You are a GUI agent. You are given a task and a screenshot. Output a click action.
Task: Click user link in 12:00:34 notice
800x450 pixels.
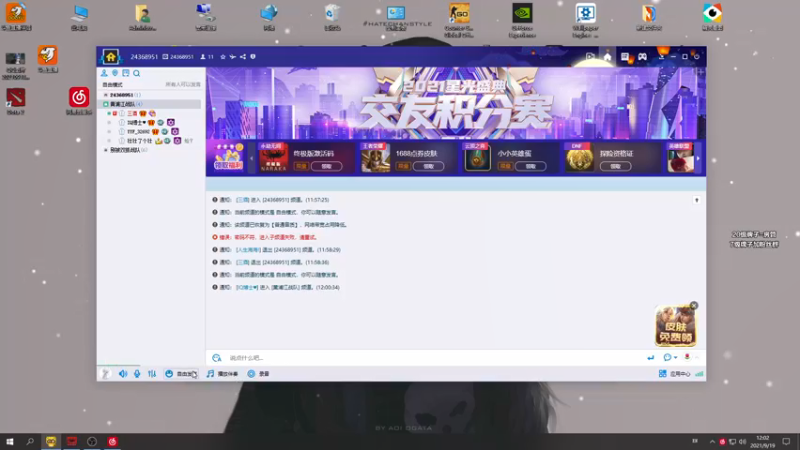tap(247, 287)
